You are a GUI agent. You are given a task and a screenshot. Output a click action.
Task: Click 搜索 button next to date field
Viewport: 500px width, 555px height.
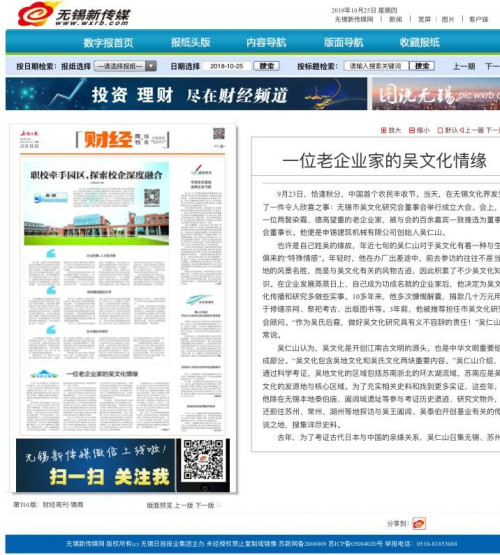(266, 66)
